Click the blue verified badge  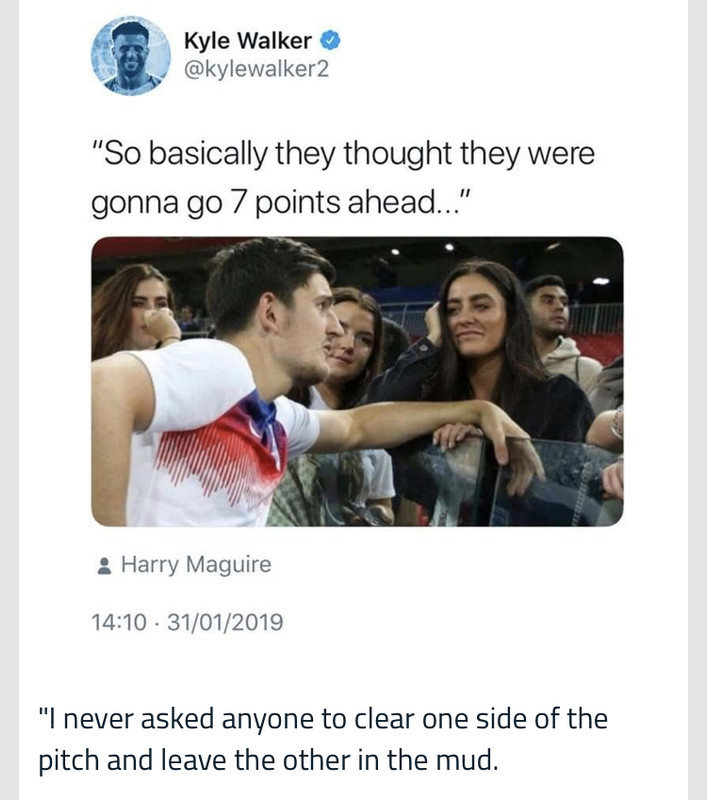tap(331, 41)
